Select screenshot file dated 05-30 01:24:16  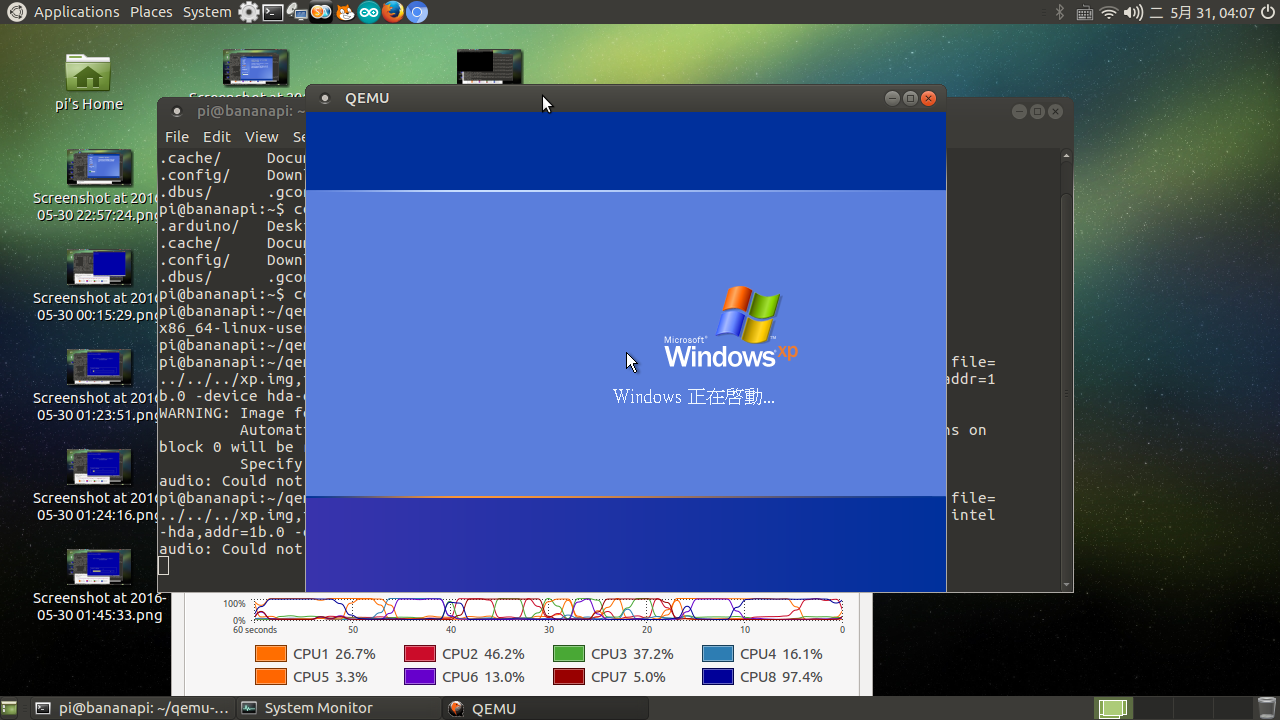click(x=99, y=485)
